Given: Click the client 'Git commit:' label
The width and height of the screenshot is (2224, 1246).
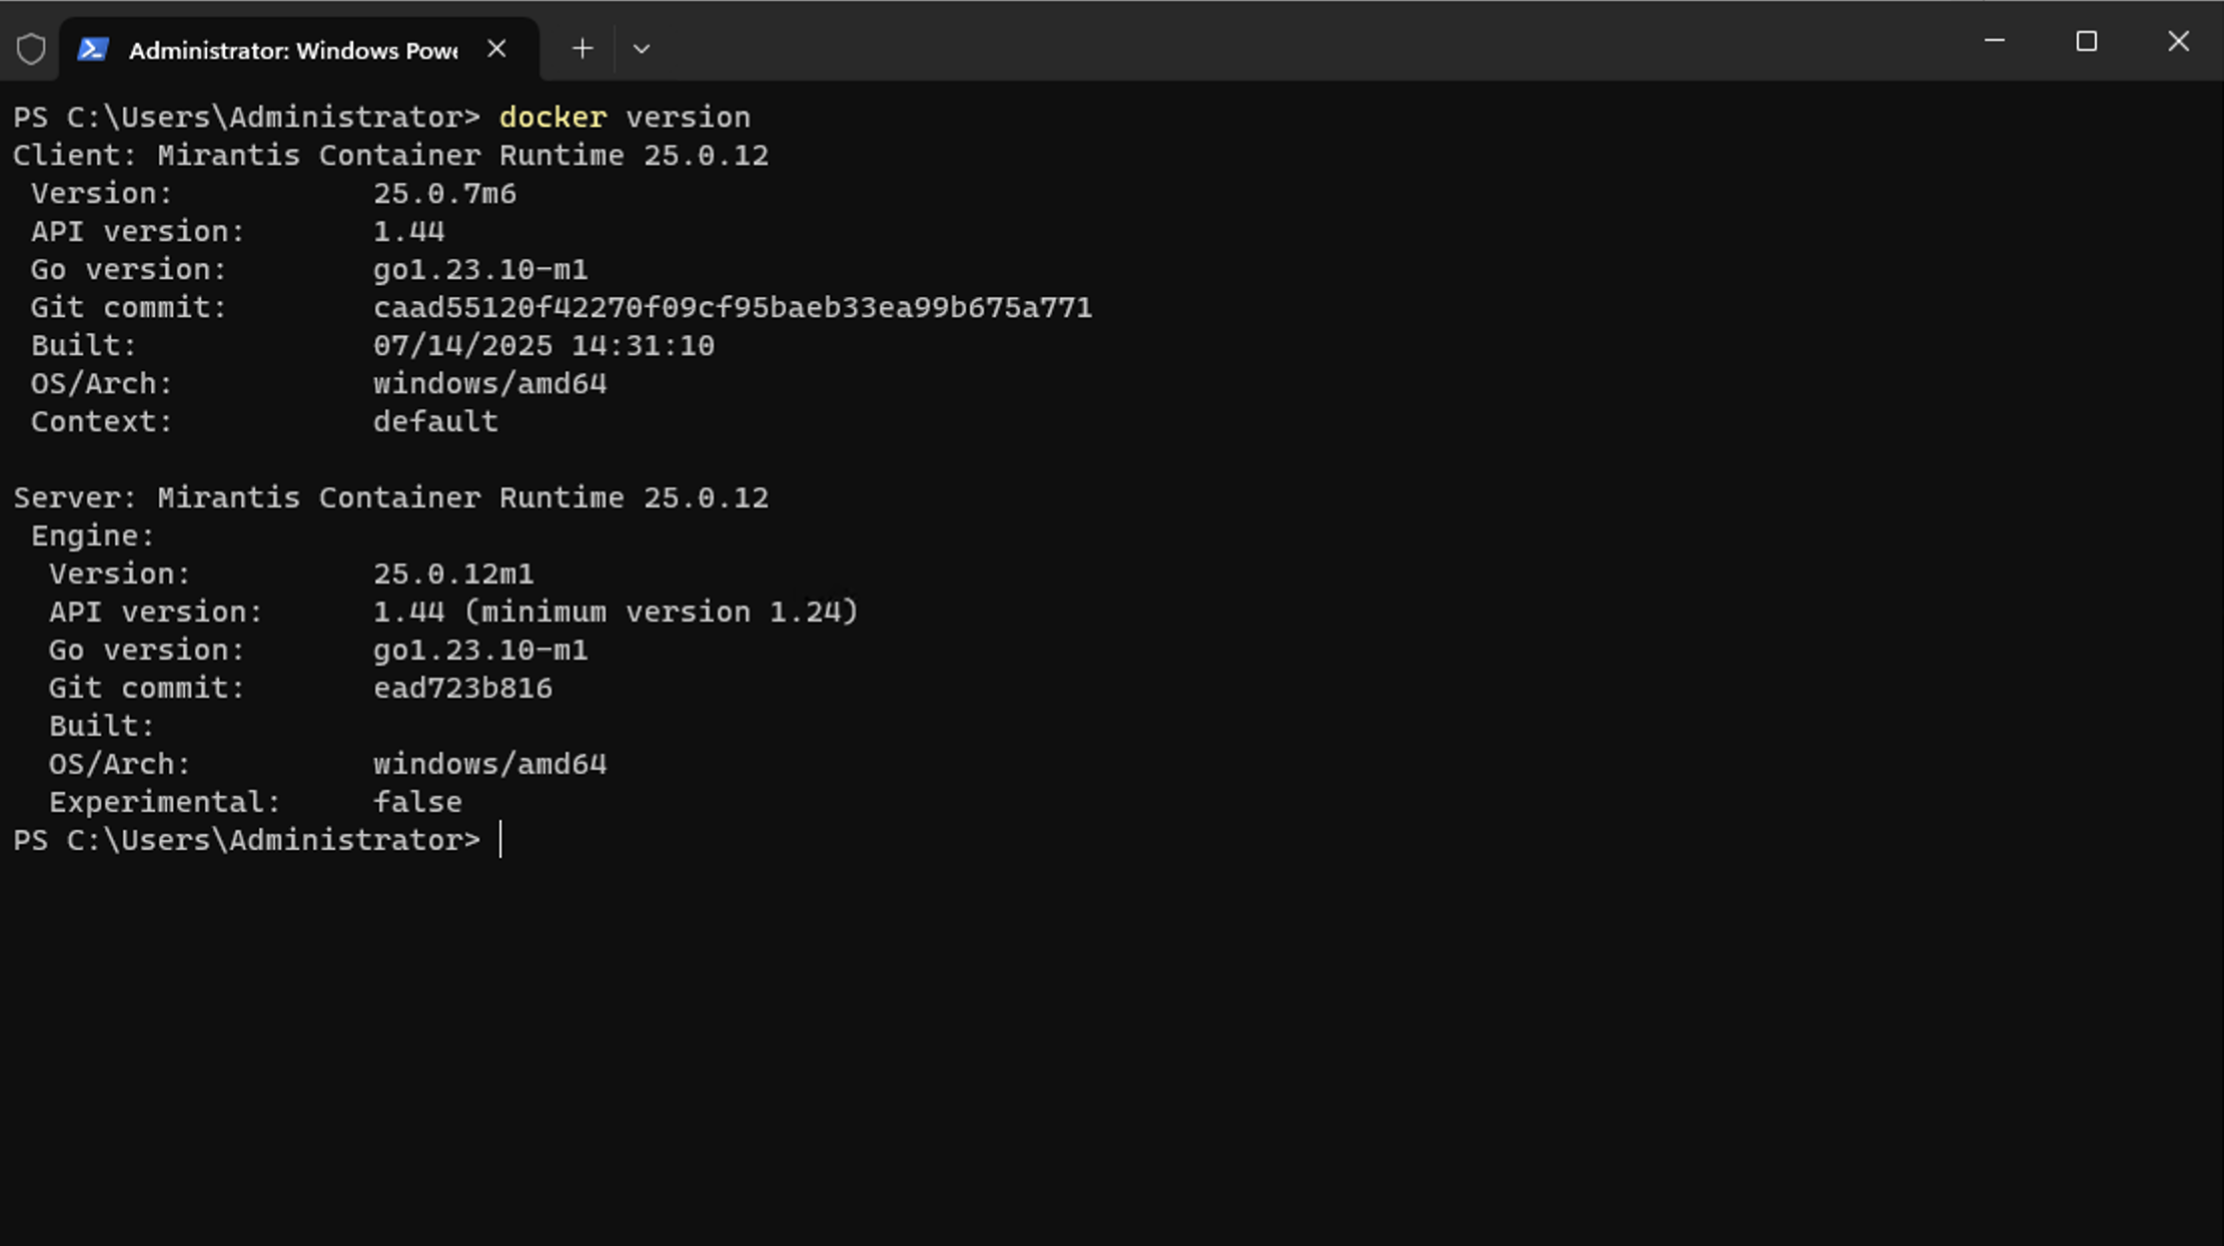Looking at the screenshot, I should 129,307.
